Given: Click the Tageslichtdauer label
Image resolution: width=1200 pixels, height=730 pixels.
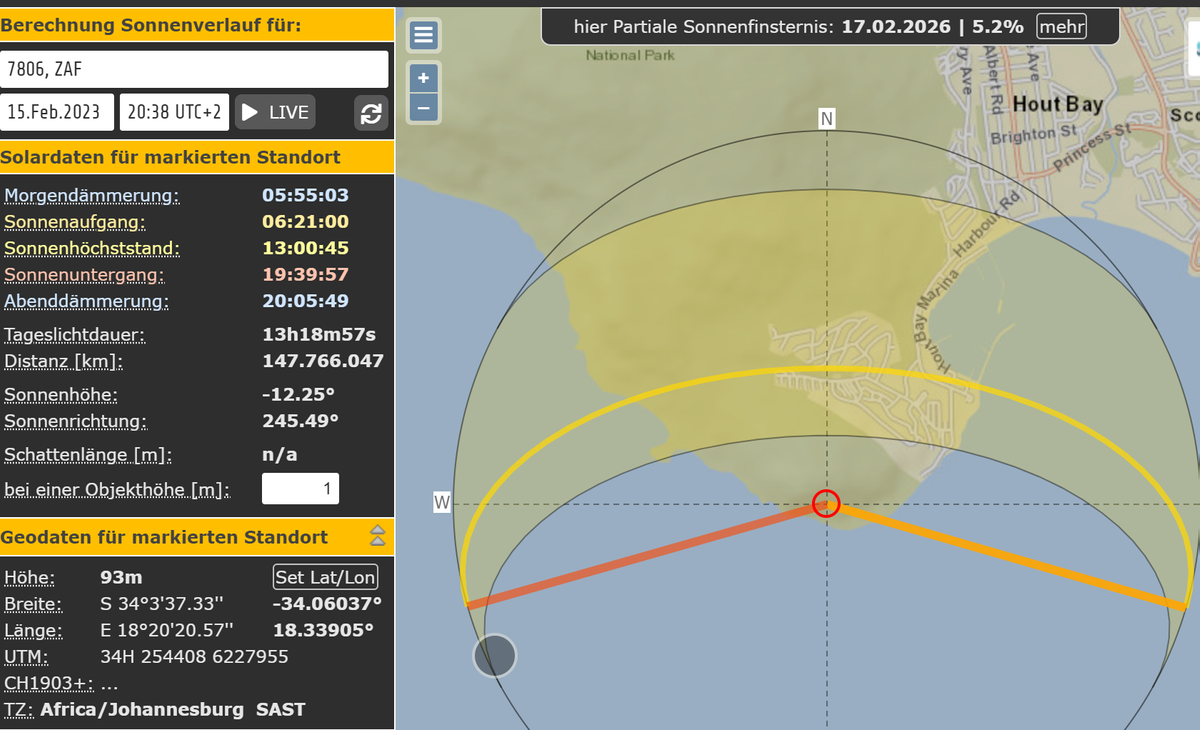Looking at the screenshot, I should coord(75,334).
